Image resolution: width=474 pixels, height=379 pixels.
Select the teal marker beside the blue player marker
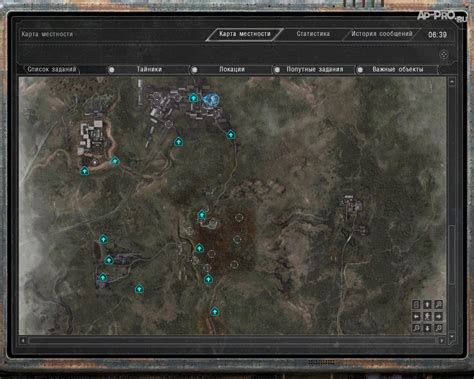(193, 98)
